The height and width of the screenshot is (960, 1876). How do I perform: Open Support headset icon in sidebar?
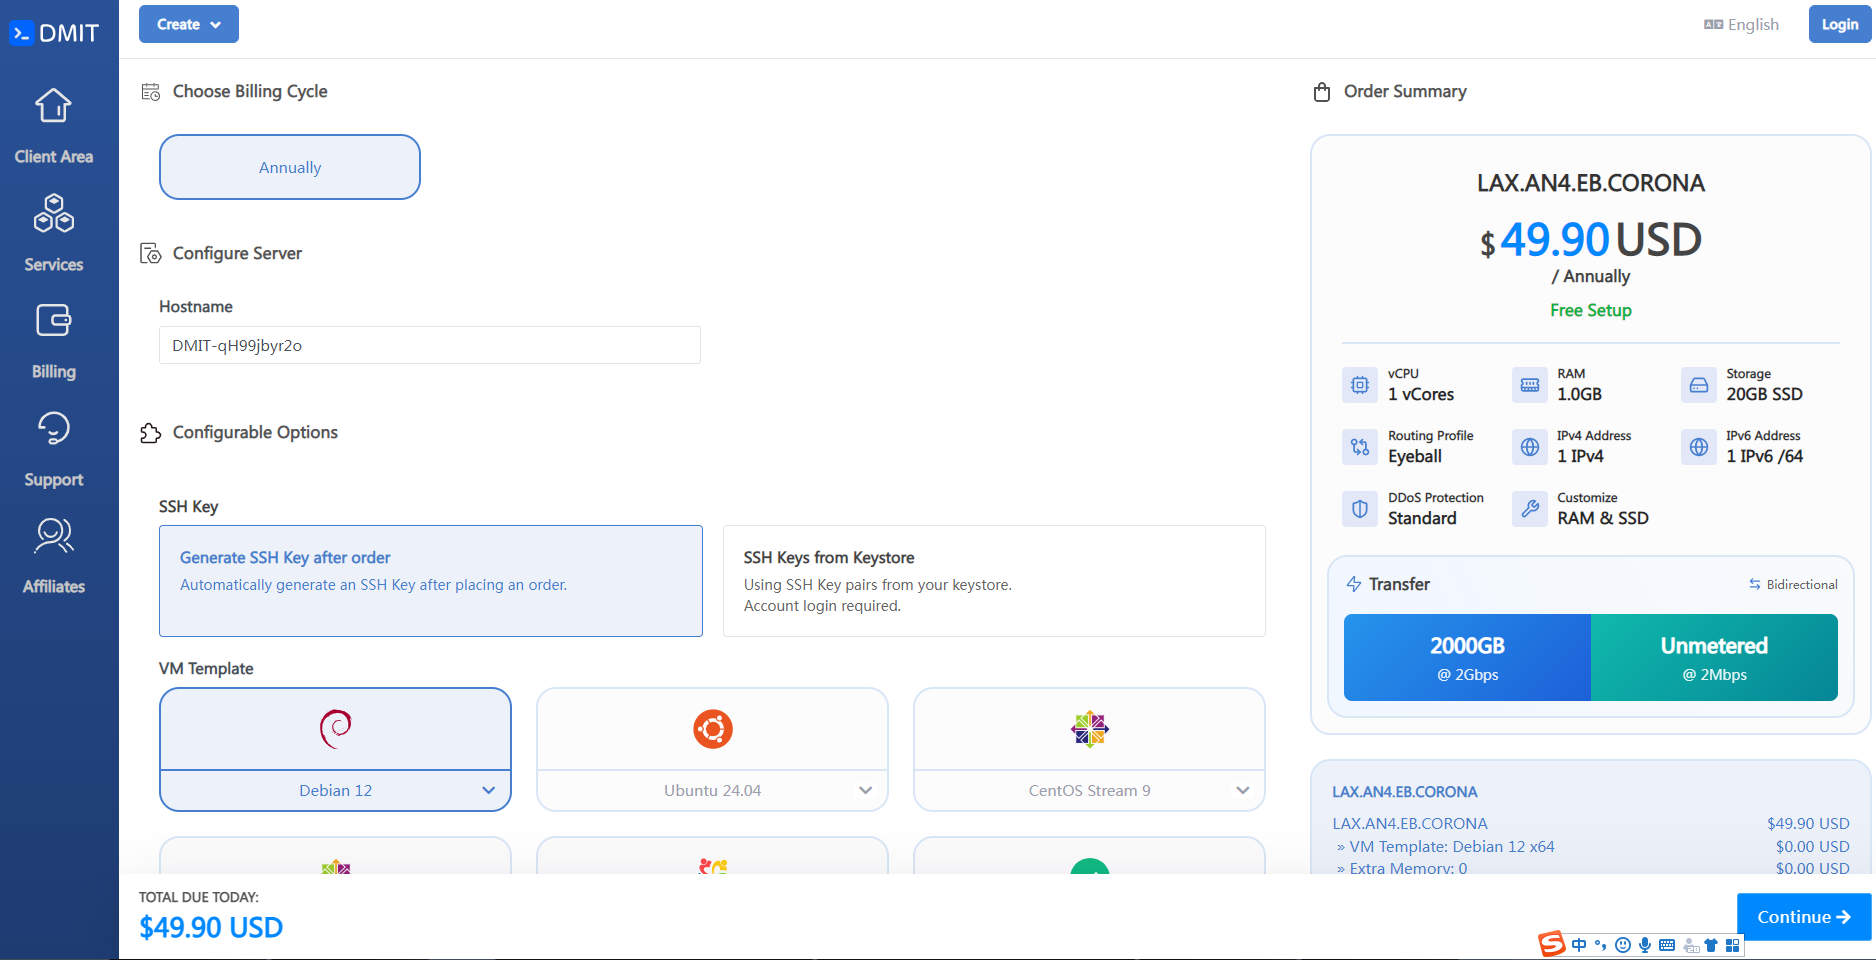pyautogui.click(x=53, y=428)
